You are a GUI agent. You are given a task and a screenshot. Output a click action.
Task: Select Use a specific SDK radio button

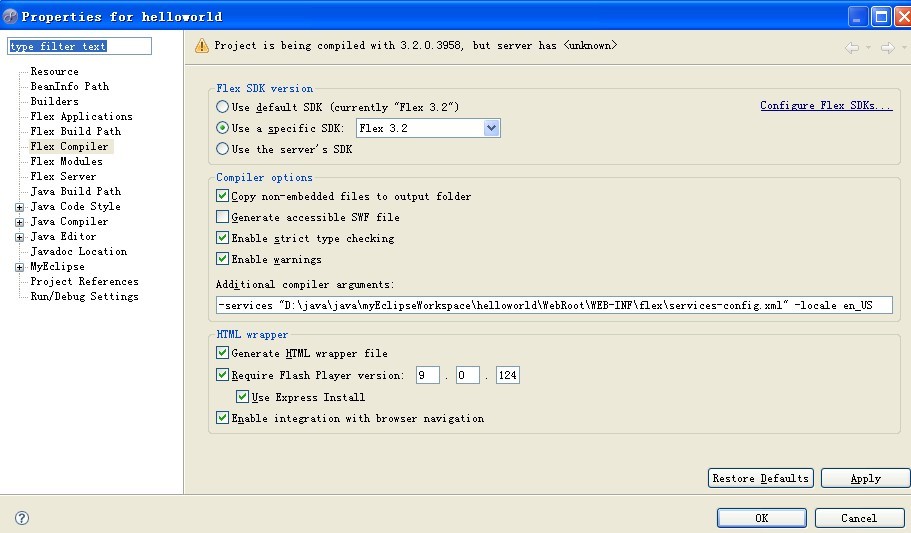point(223,128)
